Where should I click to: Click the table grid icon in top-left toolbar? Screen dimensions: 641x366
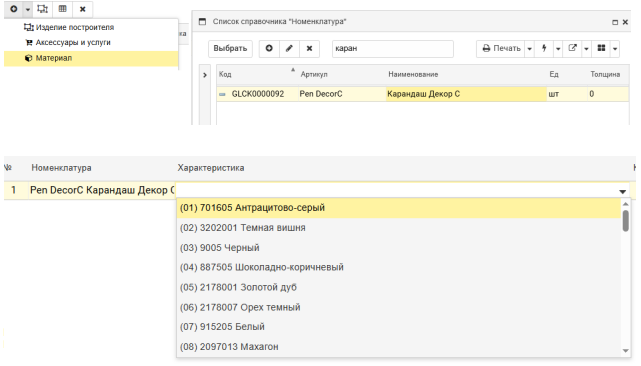click(63, 9)
